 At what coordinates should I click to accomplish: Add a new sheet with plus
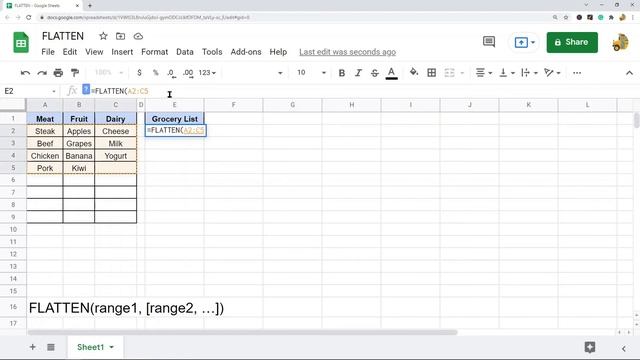pos(32,347)
